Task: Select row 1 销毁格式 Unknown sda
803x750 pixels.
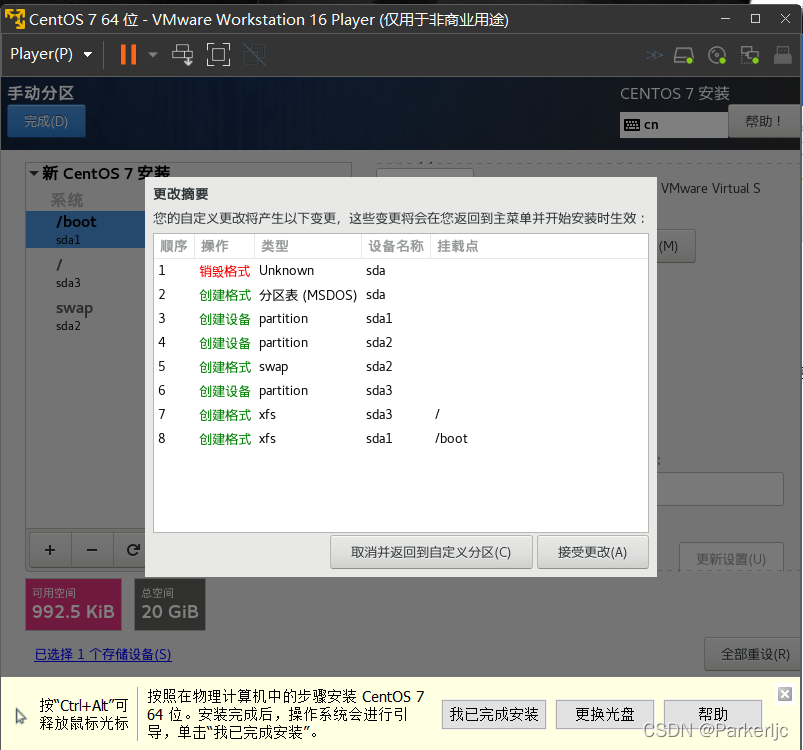Action: pyautogui.click(x=401, y=271)
